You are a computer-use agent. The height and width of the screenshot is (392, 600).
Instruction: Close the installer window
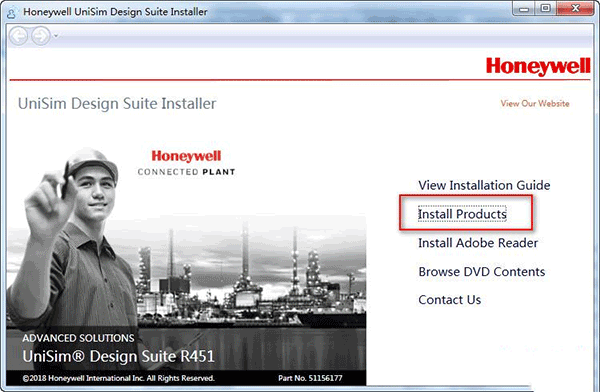click(575, 9)
